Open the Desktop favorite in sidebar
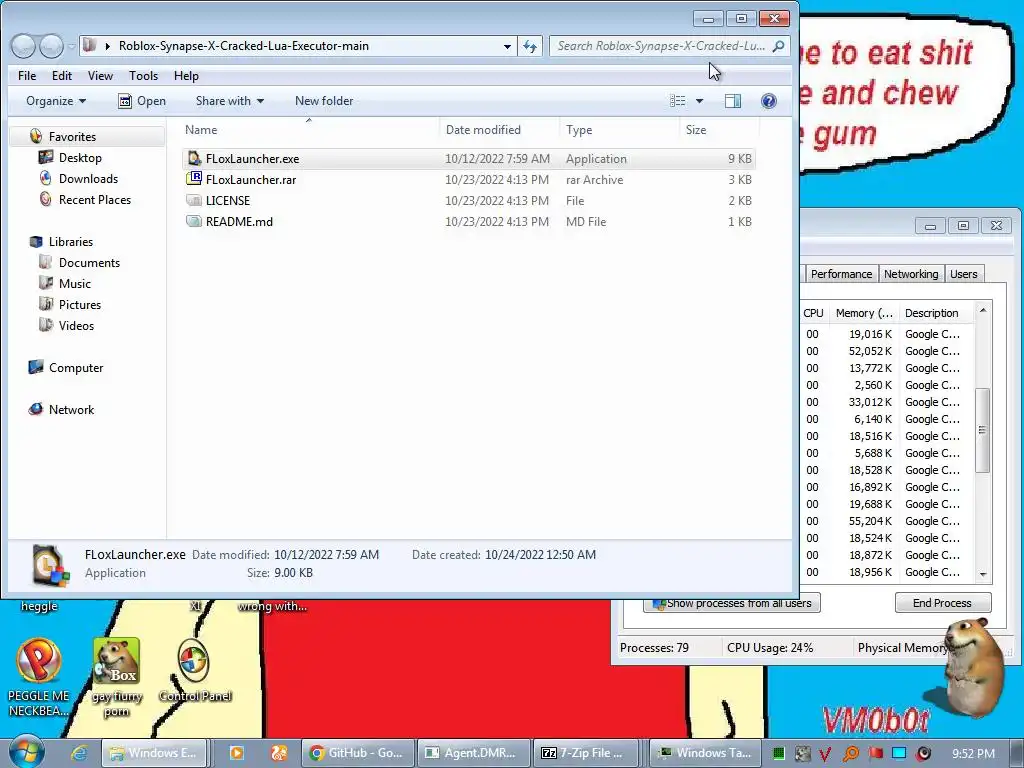1024x768 pixels. [80, 157]
